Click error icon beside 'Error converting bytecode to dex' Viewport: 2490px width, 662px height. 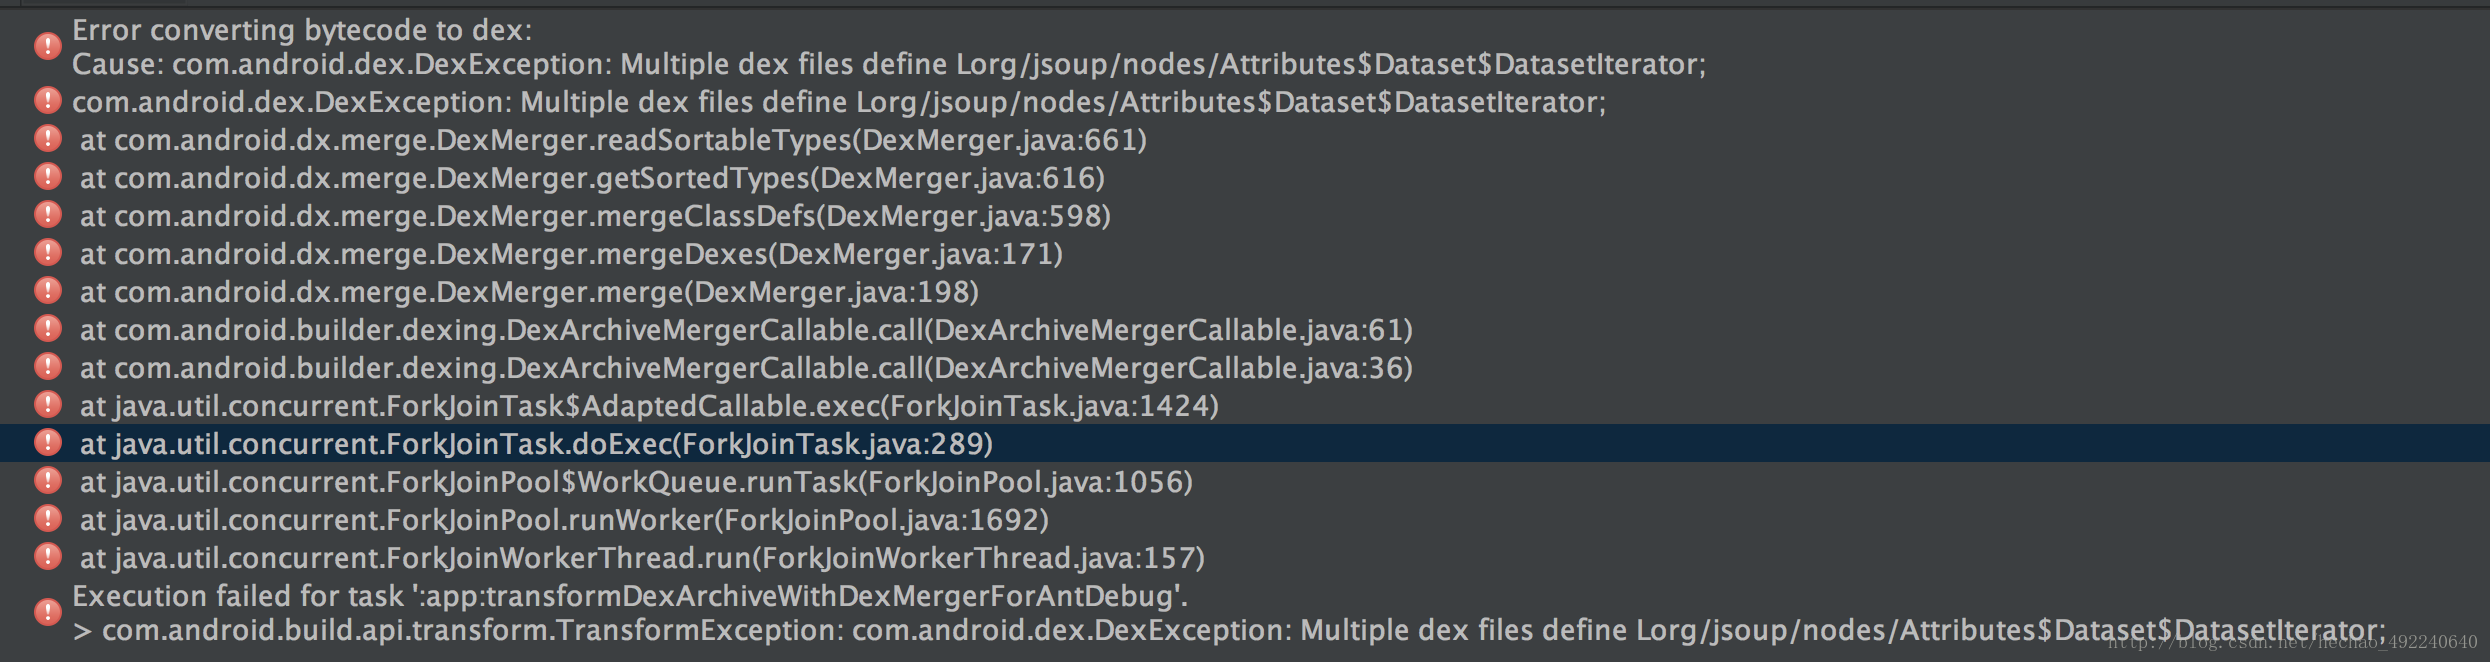(47, 46)
